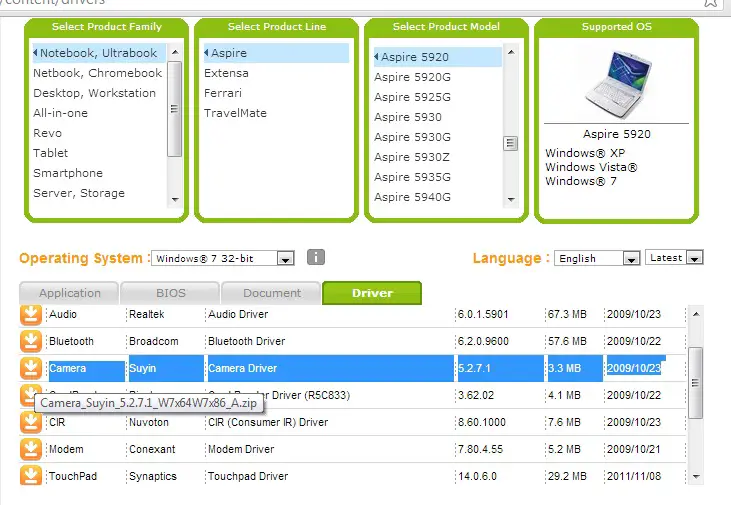The image size is (731, 505).
Task: Switch to the Document tab
Action: pyautogui.click(x=271, y=293)
